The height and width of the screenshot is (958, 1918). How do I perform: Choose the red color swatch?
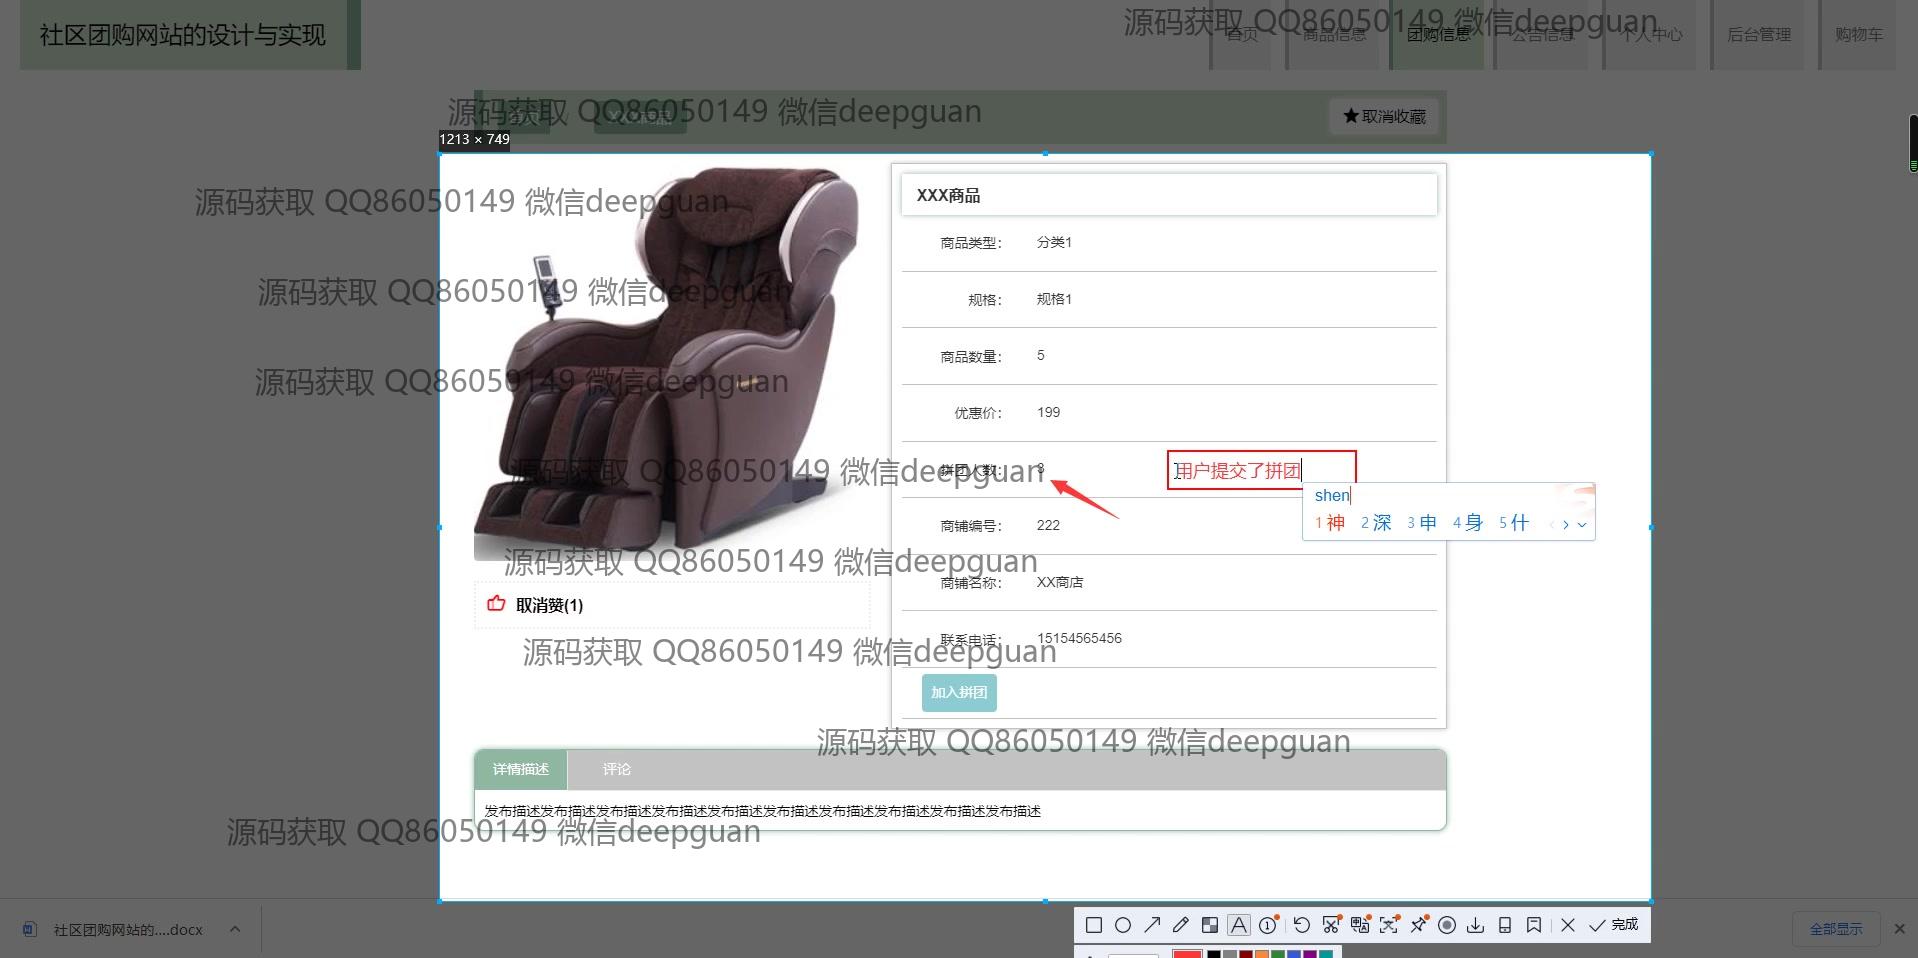1187,954
